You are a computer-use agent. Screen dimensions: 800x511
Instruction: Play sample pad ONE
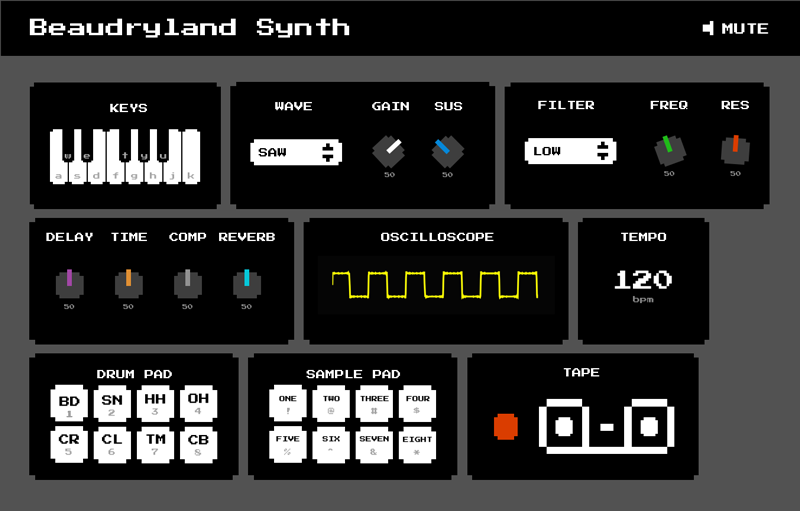pyautogui.click(x=288, y=403)
